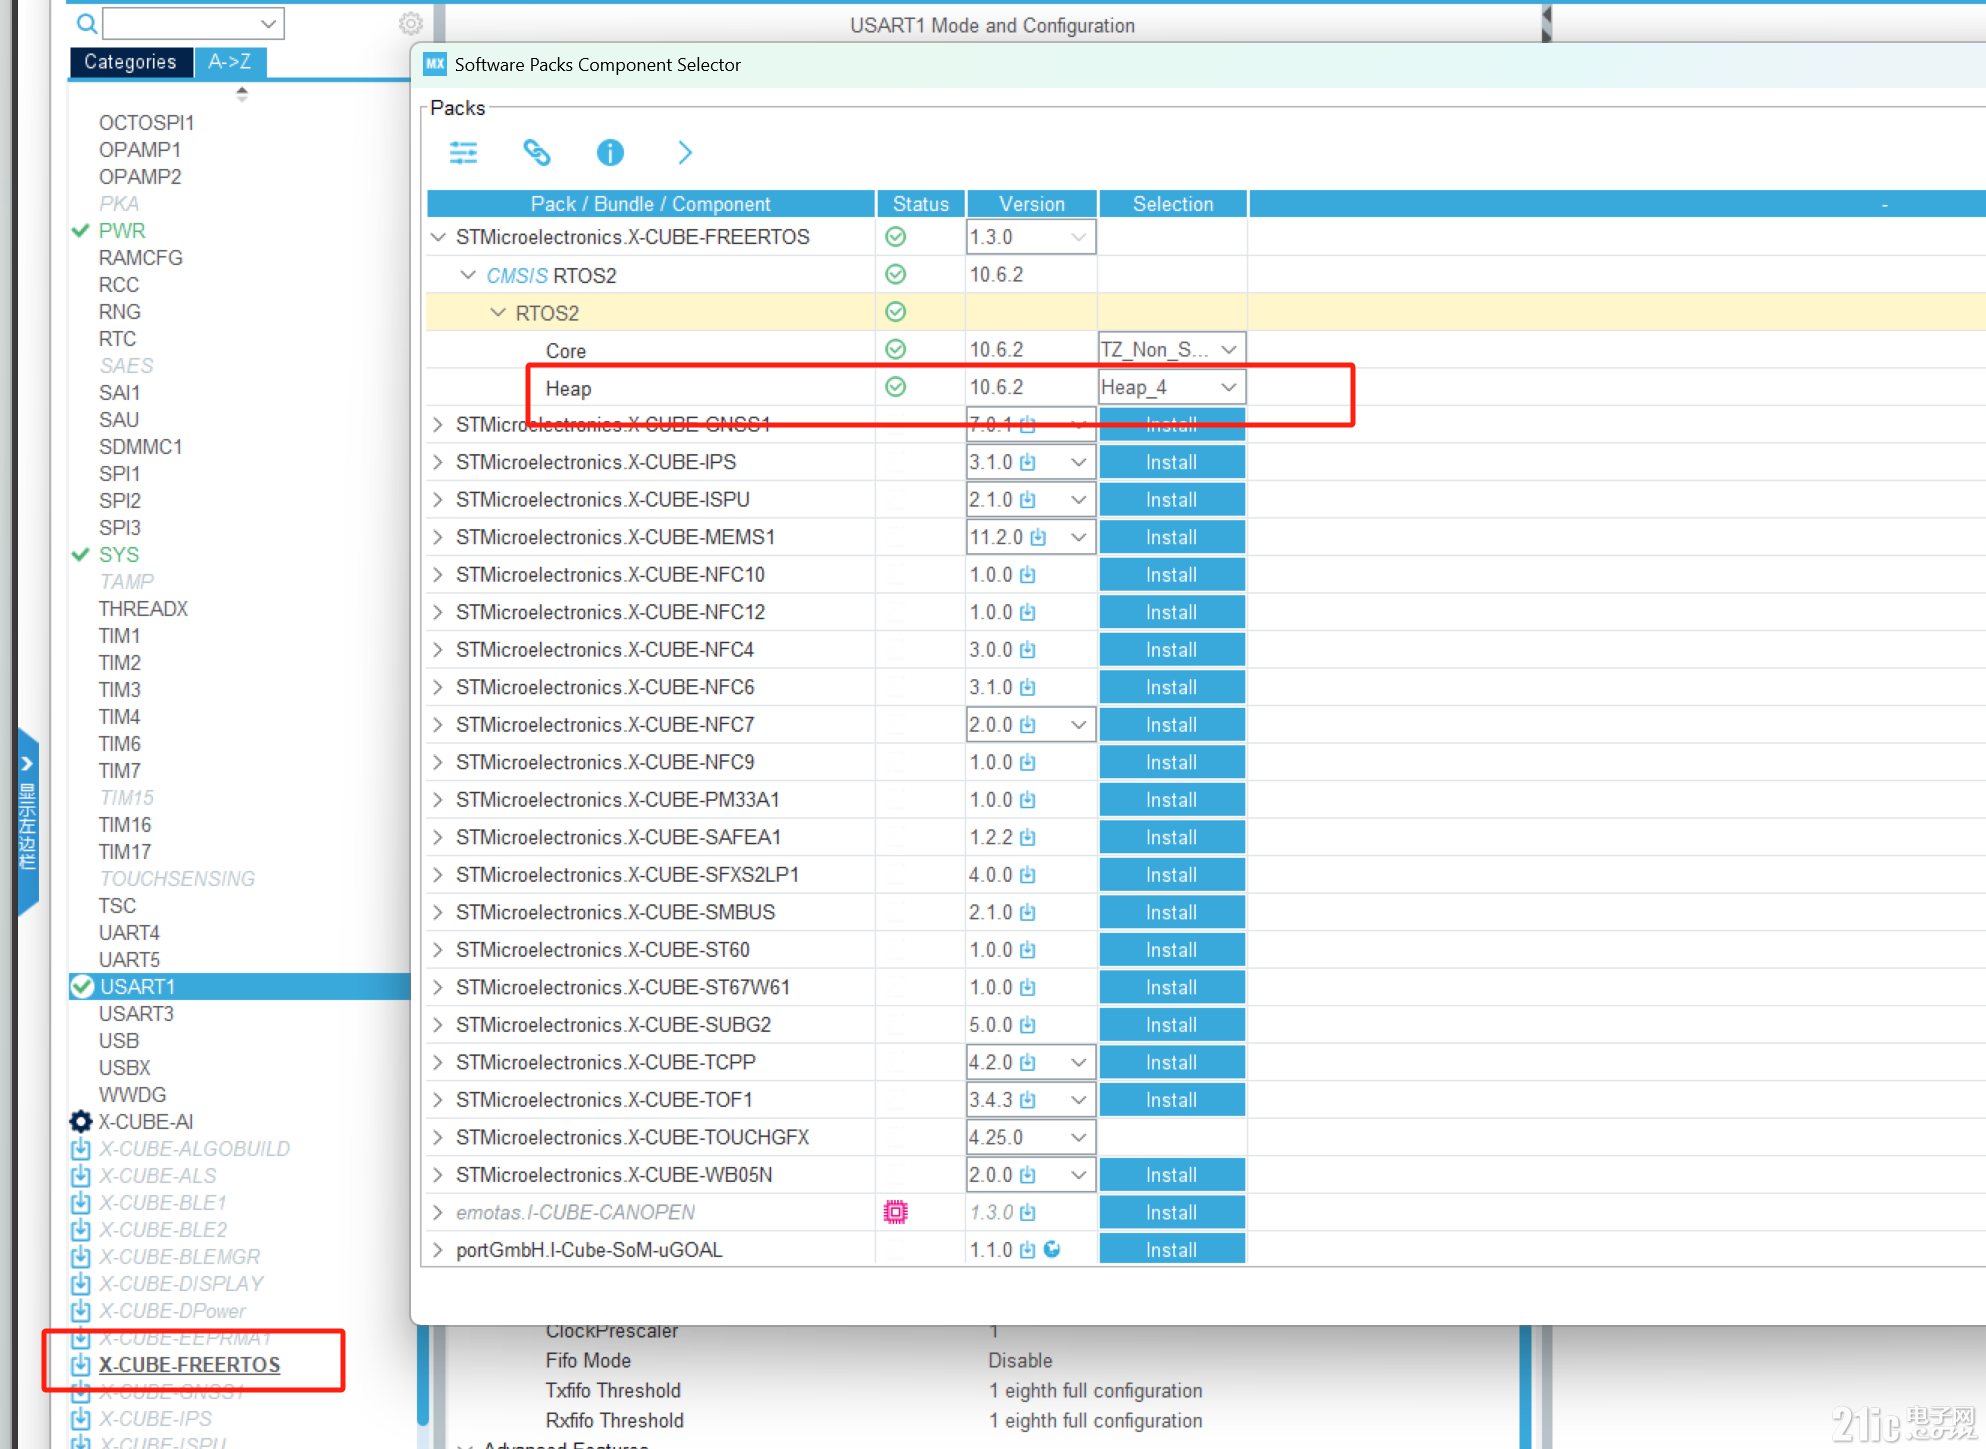1986x1449 pixels.
Task: Install the X-CUBE-IPS pack
Action: (x=1172, y=462)
